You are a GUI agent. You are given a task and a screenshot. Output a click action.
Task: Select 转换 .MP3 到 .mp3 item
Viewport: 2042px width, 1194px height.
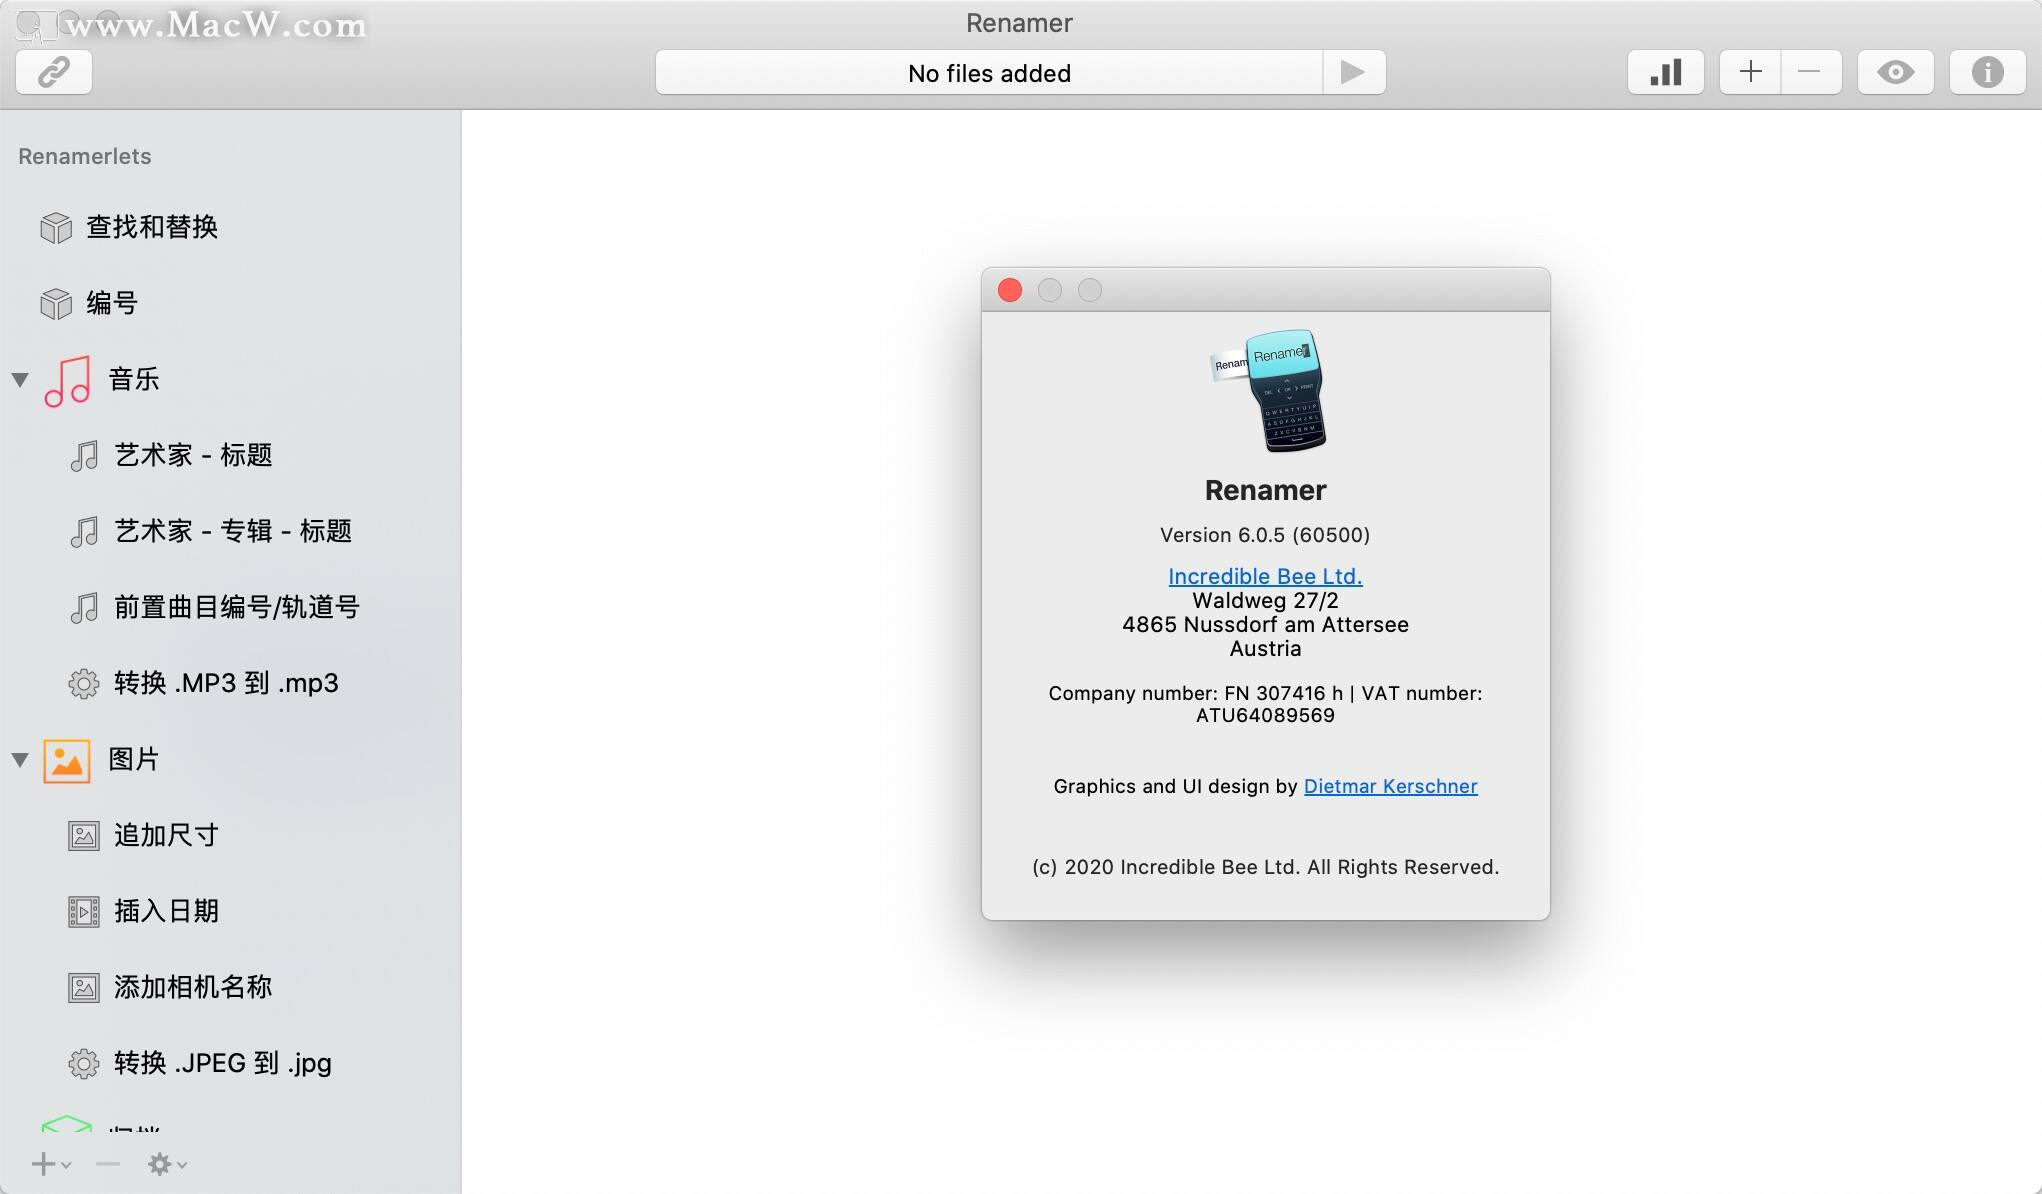pyautogui.click(x=226, y=683)
